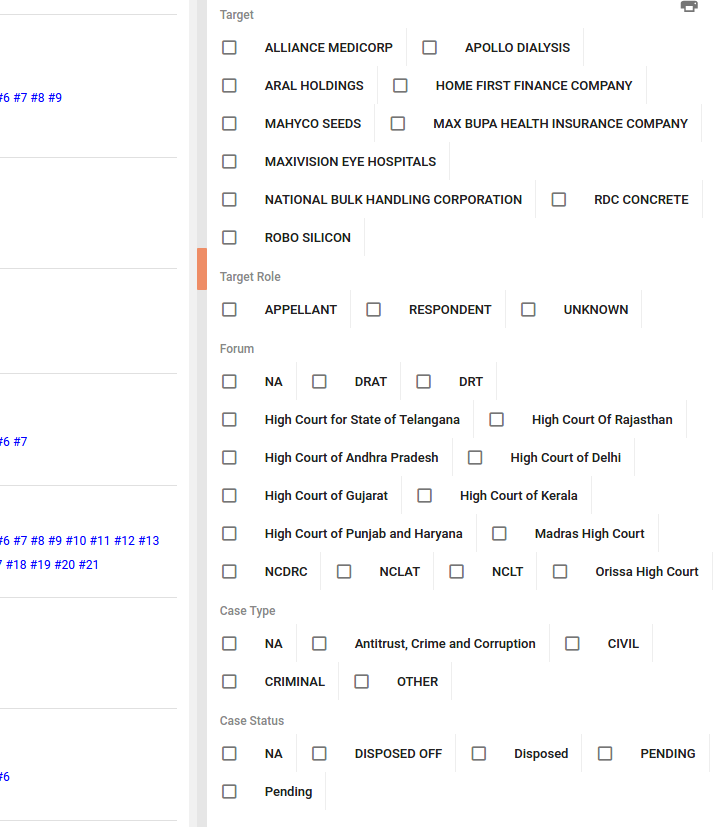Select MAXIVISION EYE HOSPITALS checkbox
Screen dimensions: 715x827
click(229, 161)
